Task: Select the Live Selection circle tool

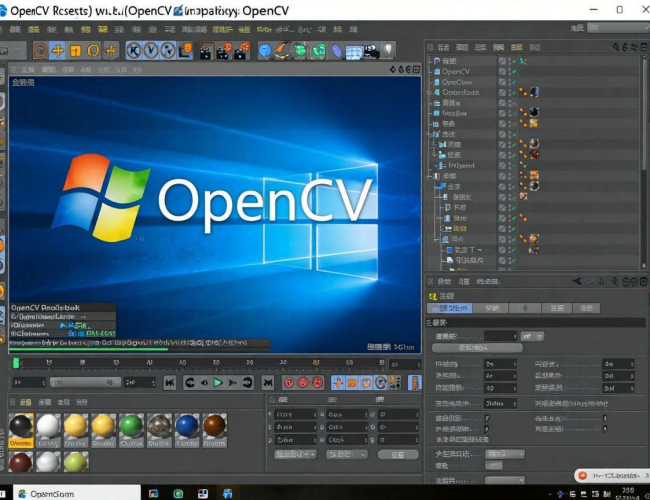Action: 40,51
